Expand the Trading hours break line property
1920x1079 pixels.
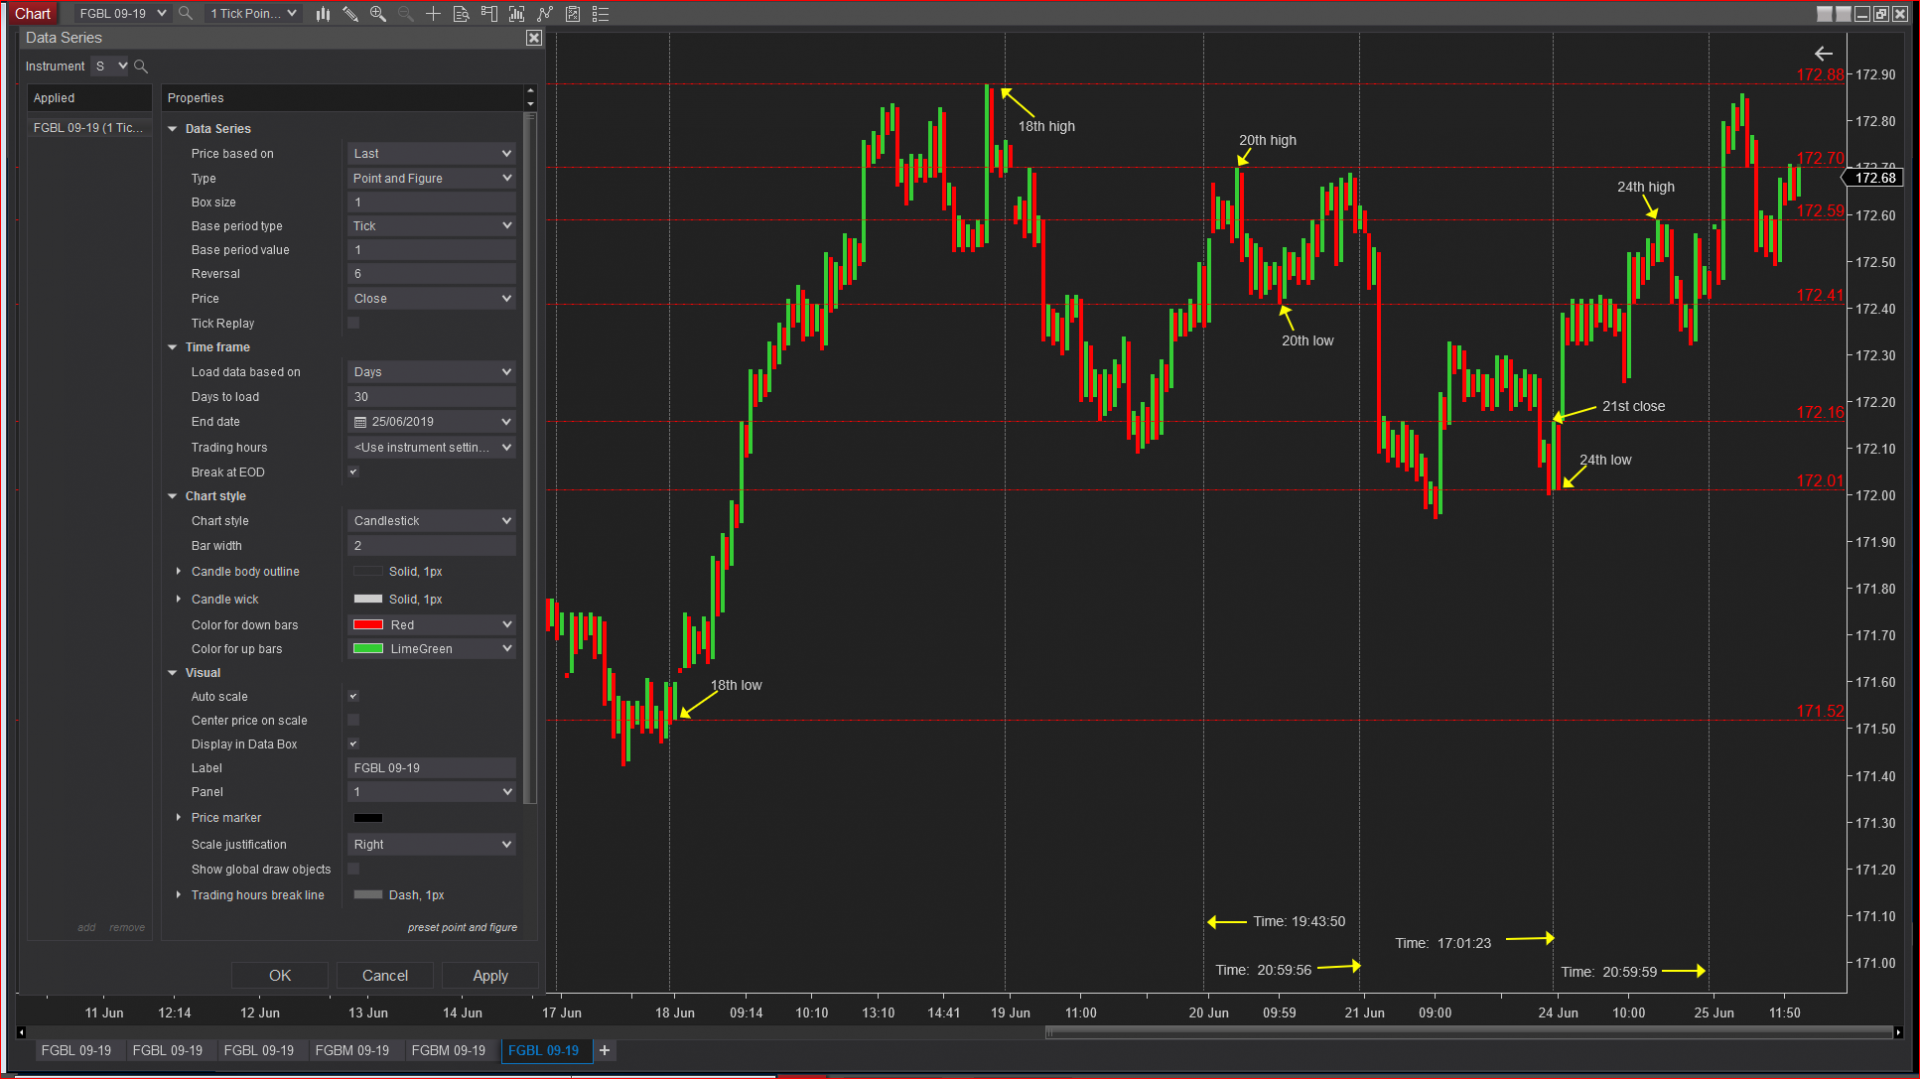pyautogui.click(x=179, y=895)
